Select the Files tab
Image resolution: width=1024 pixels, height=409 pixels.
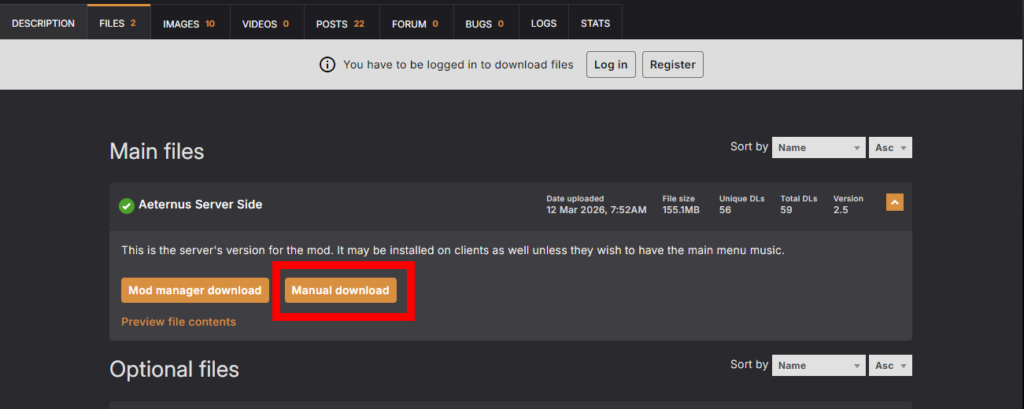coord(118,23)
